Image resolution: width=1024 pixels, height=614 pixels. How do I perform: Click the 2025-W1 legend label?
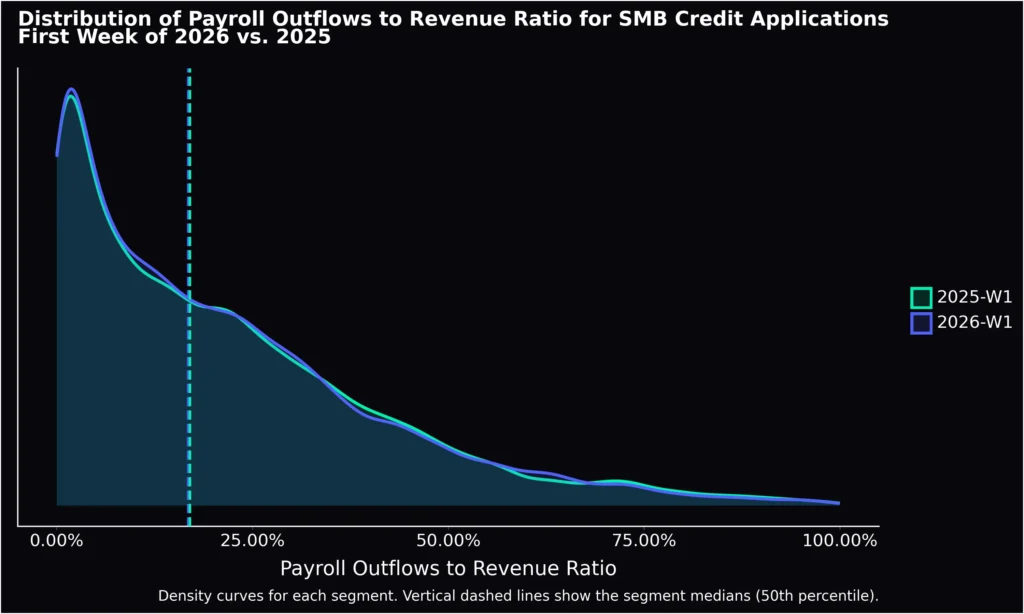coord(974,297)
